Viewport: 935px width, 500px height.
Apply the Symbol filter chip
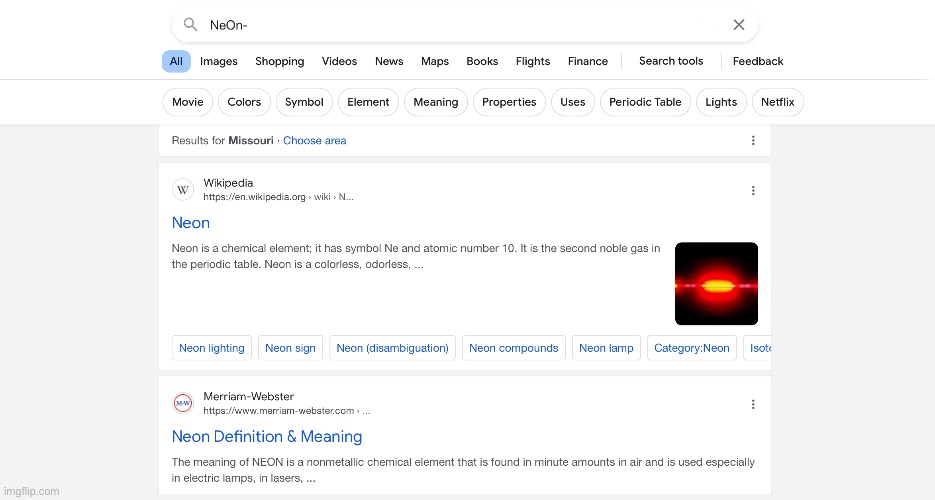304,102
